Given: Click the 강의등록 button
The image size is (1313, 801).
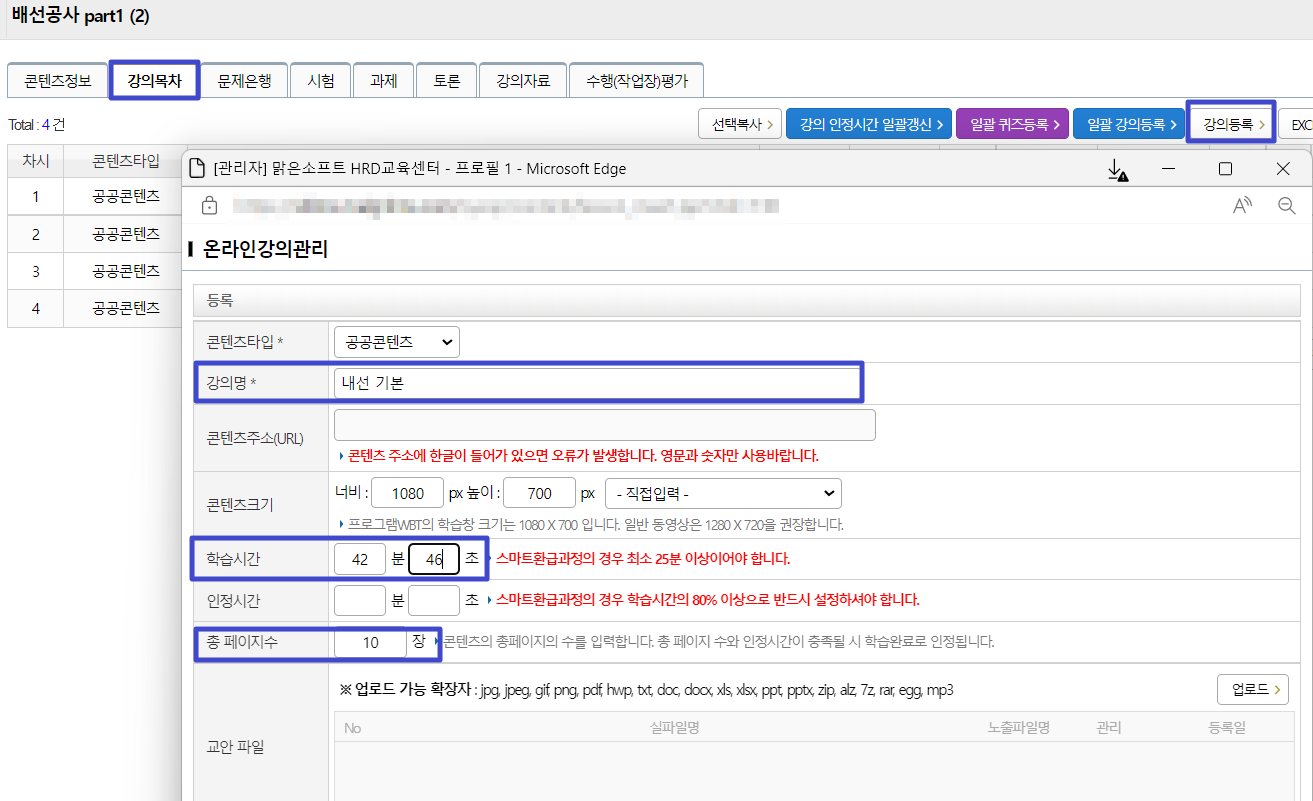Looking at the screenshot, I should coord(1232,124).
